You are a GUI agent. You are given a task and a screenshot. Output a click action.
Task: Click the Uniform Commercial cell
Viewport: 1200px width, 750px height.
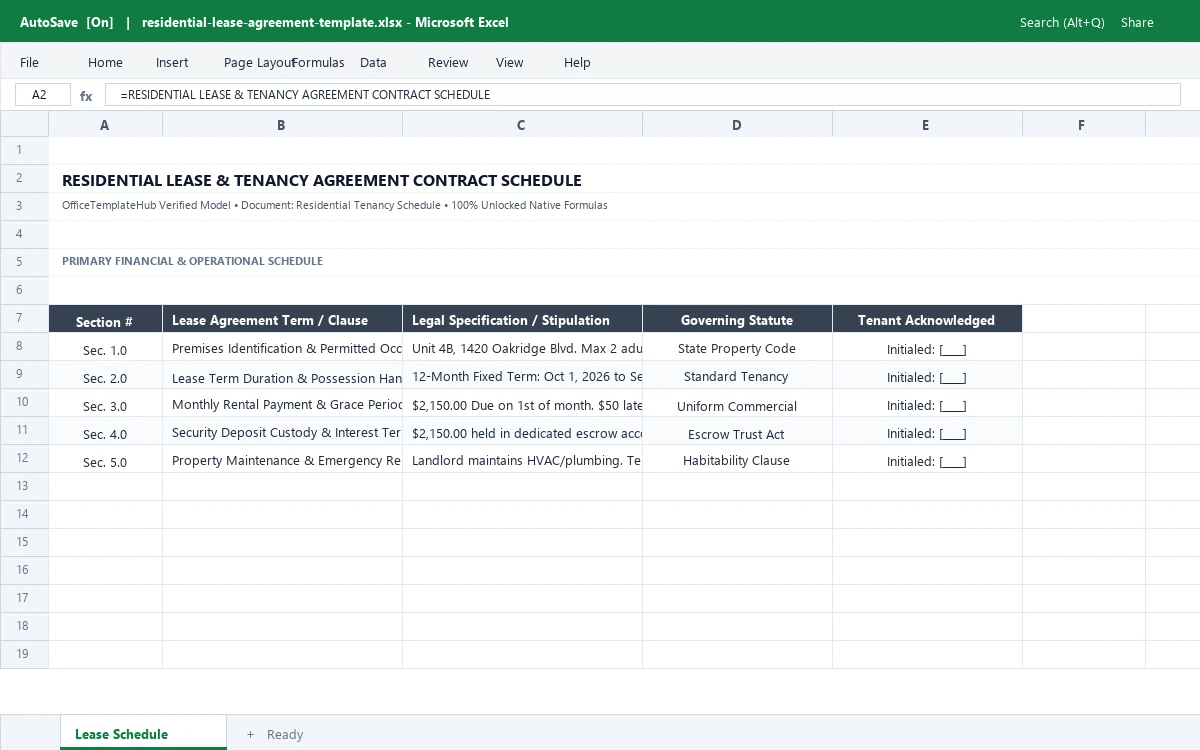(x=737, y=403)
